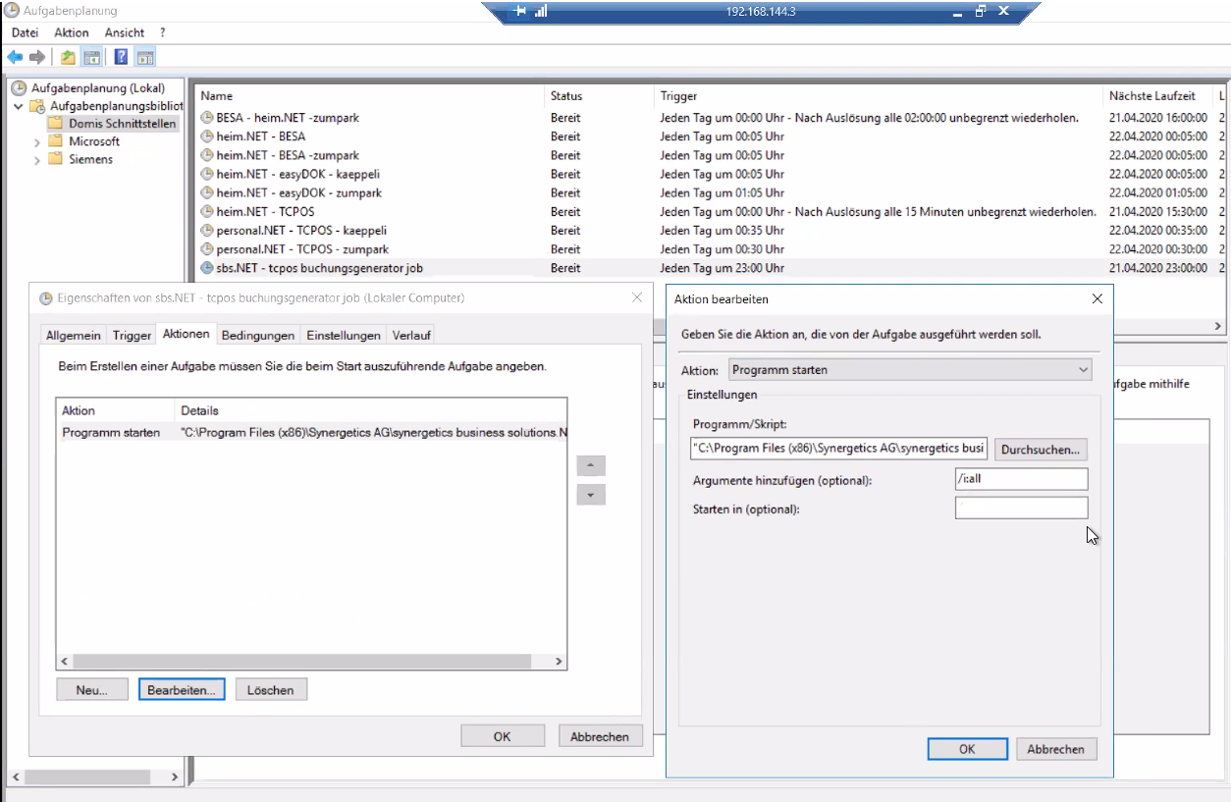Move action up with the up arrow button

point(591,466)
